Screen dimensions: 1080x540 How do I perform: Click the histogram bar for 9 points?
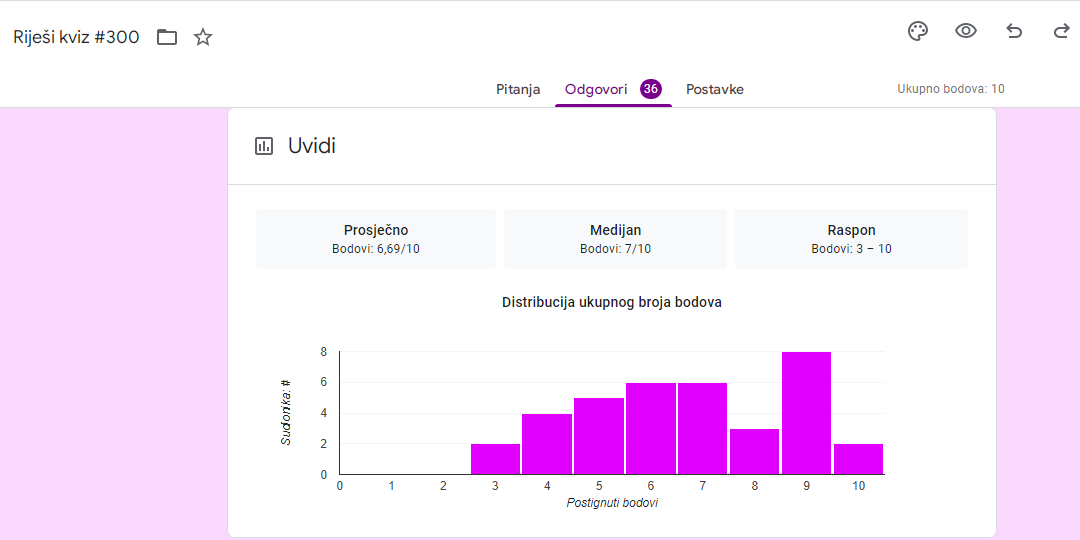click(x=806, y=413)
